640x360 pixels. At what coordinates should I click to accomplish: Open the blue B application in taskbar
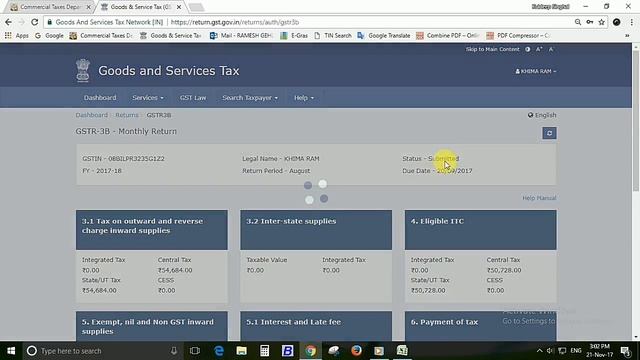coord(287,351)
